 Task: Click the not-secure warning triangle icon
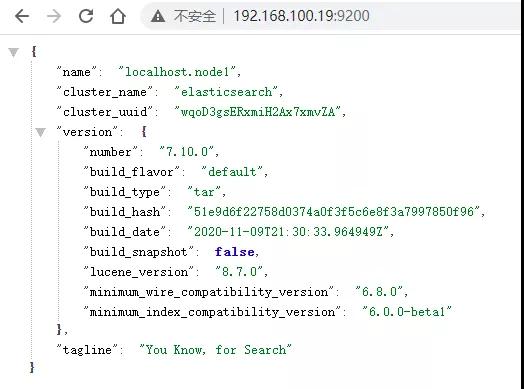[158, 16]
